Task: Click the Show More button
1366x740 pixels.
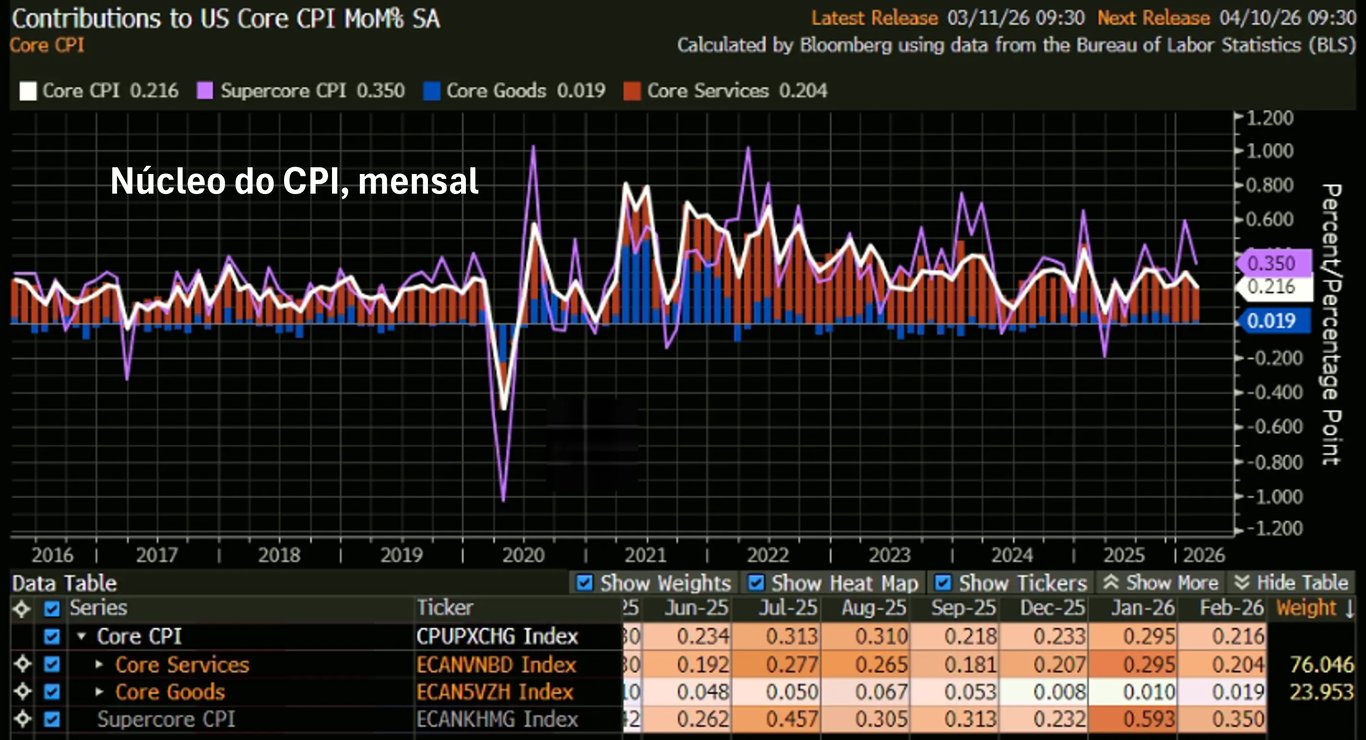Action: (1160, 583)
